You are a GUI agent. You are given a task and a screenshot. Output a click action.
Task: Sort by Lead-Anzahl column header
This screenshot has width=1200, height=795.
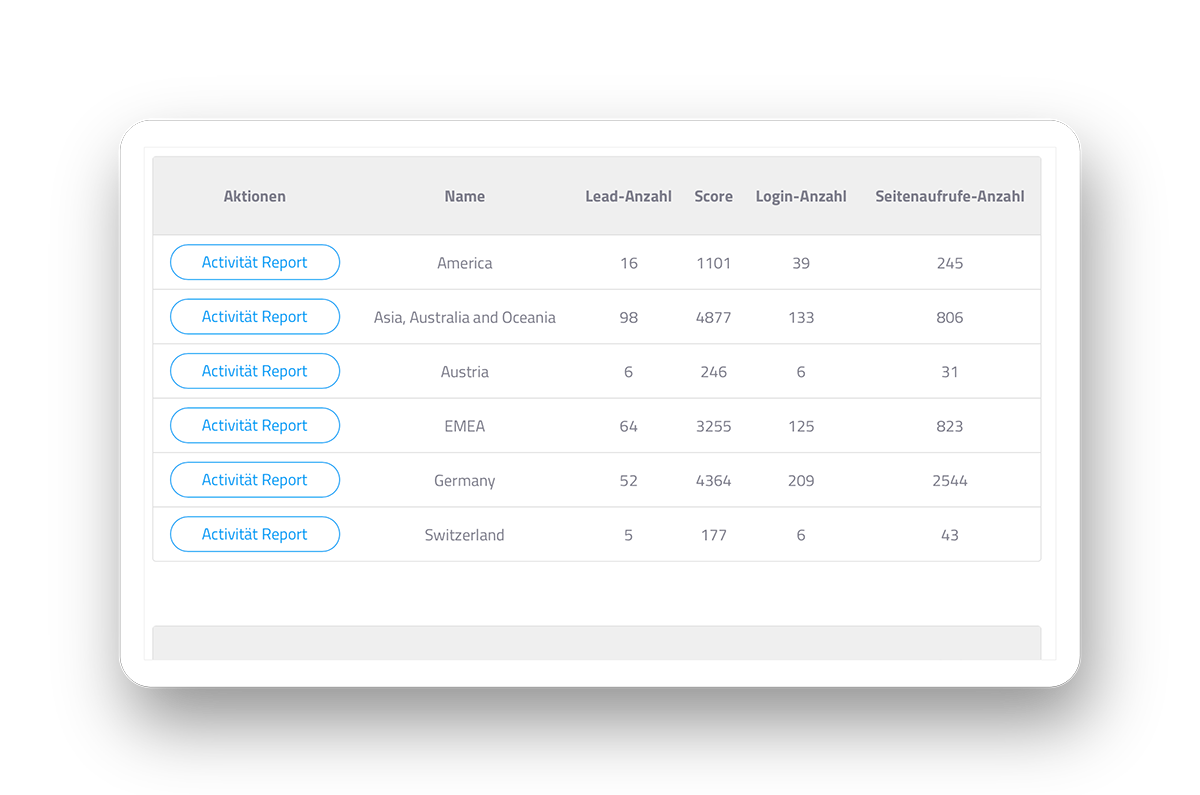(x=628, y=196)
